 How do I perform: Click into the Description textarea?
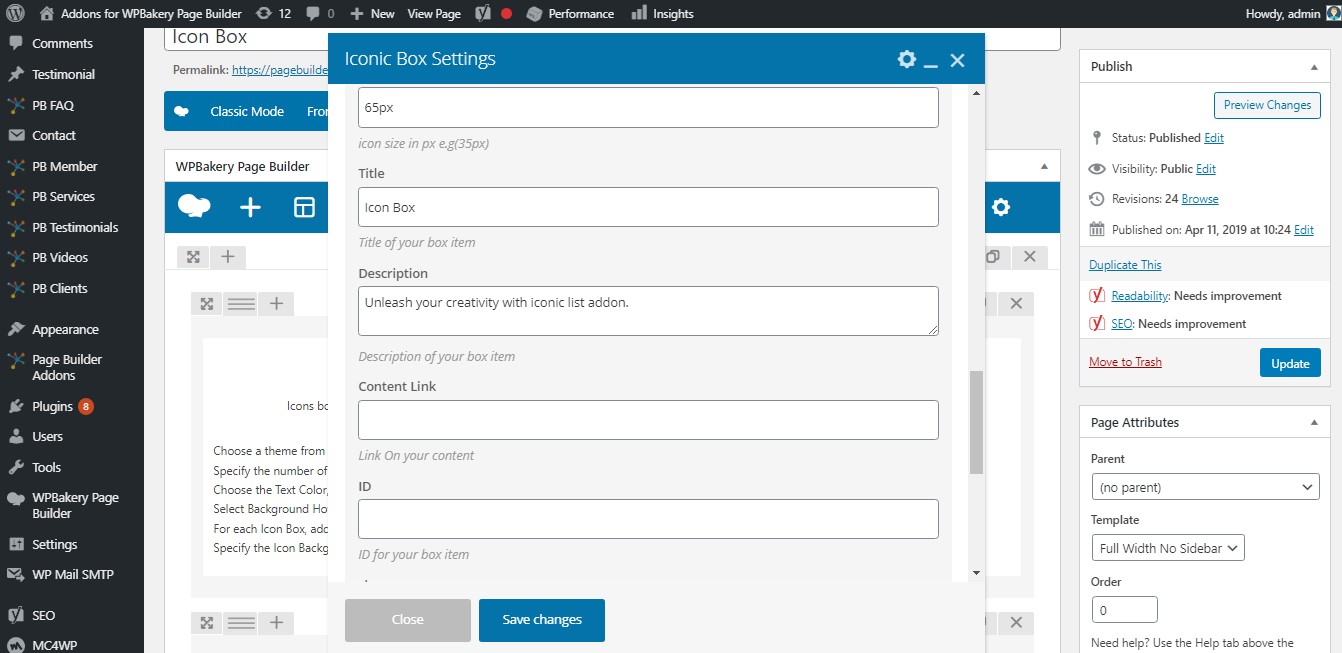click(x=648, y=311)
